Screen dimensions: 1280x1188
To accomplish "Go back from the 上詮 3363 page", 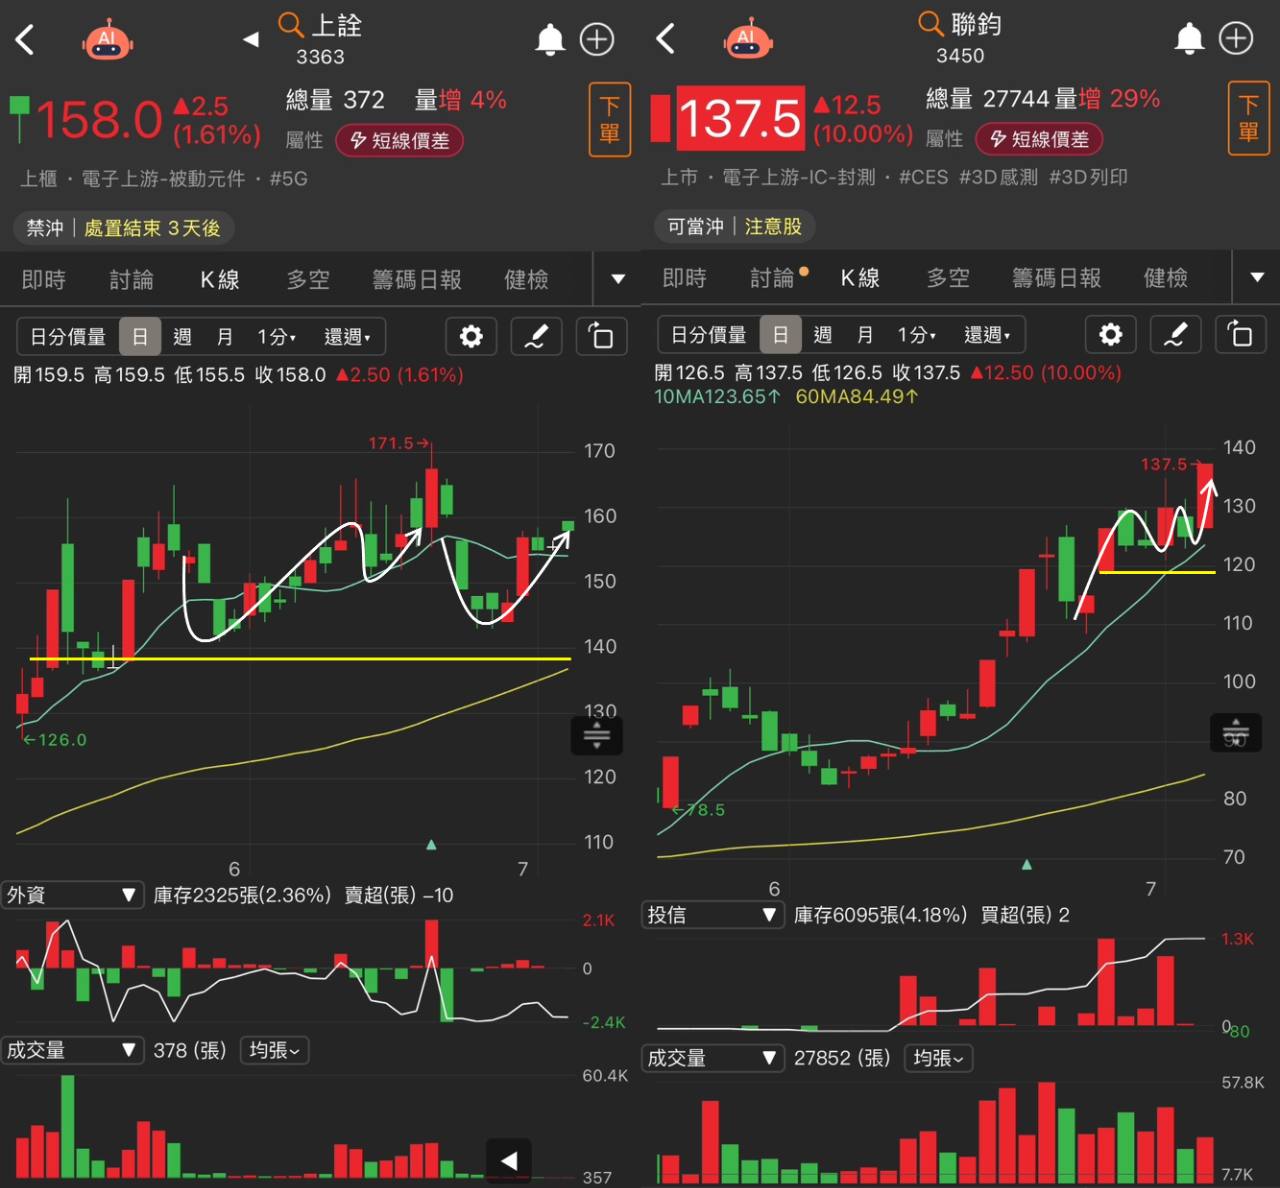I will pos(25,40).
